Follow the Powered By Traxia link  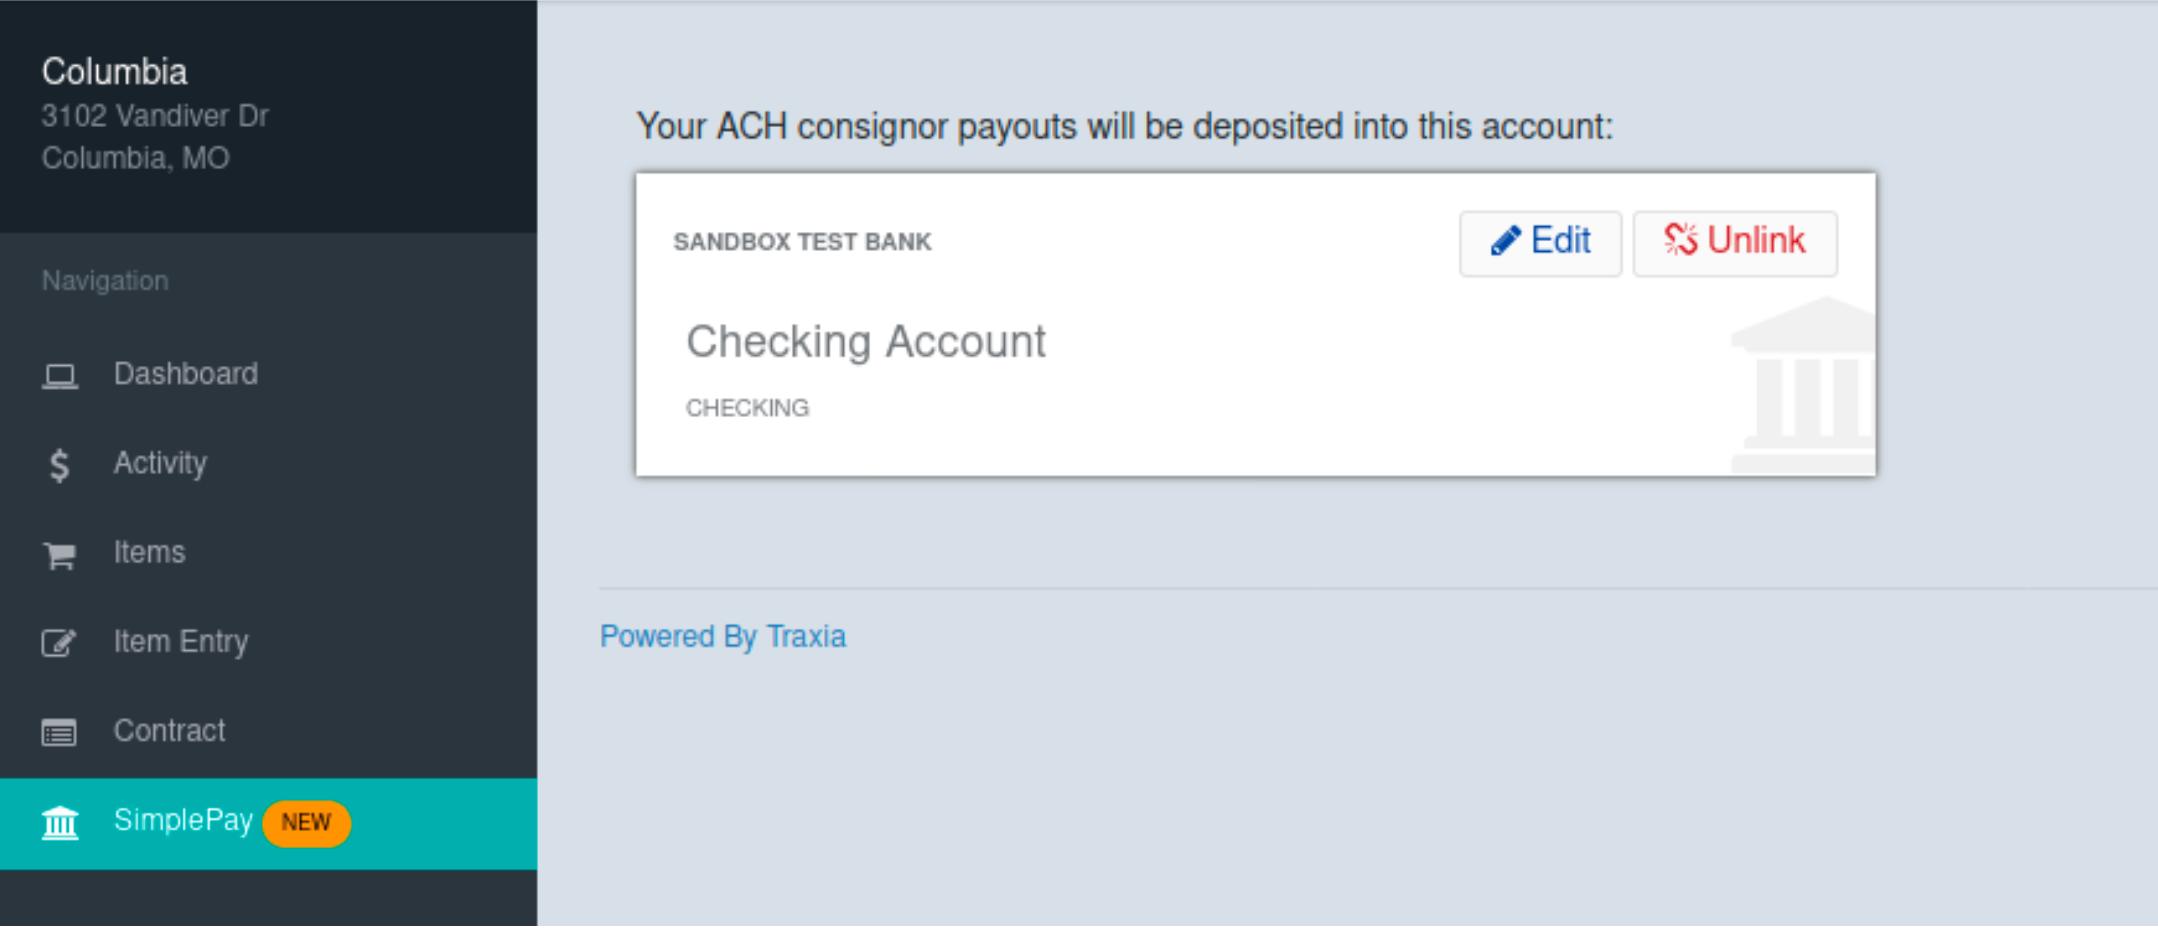pyautogui.click(x=722, y=637)
